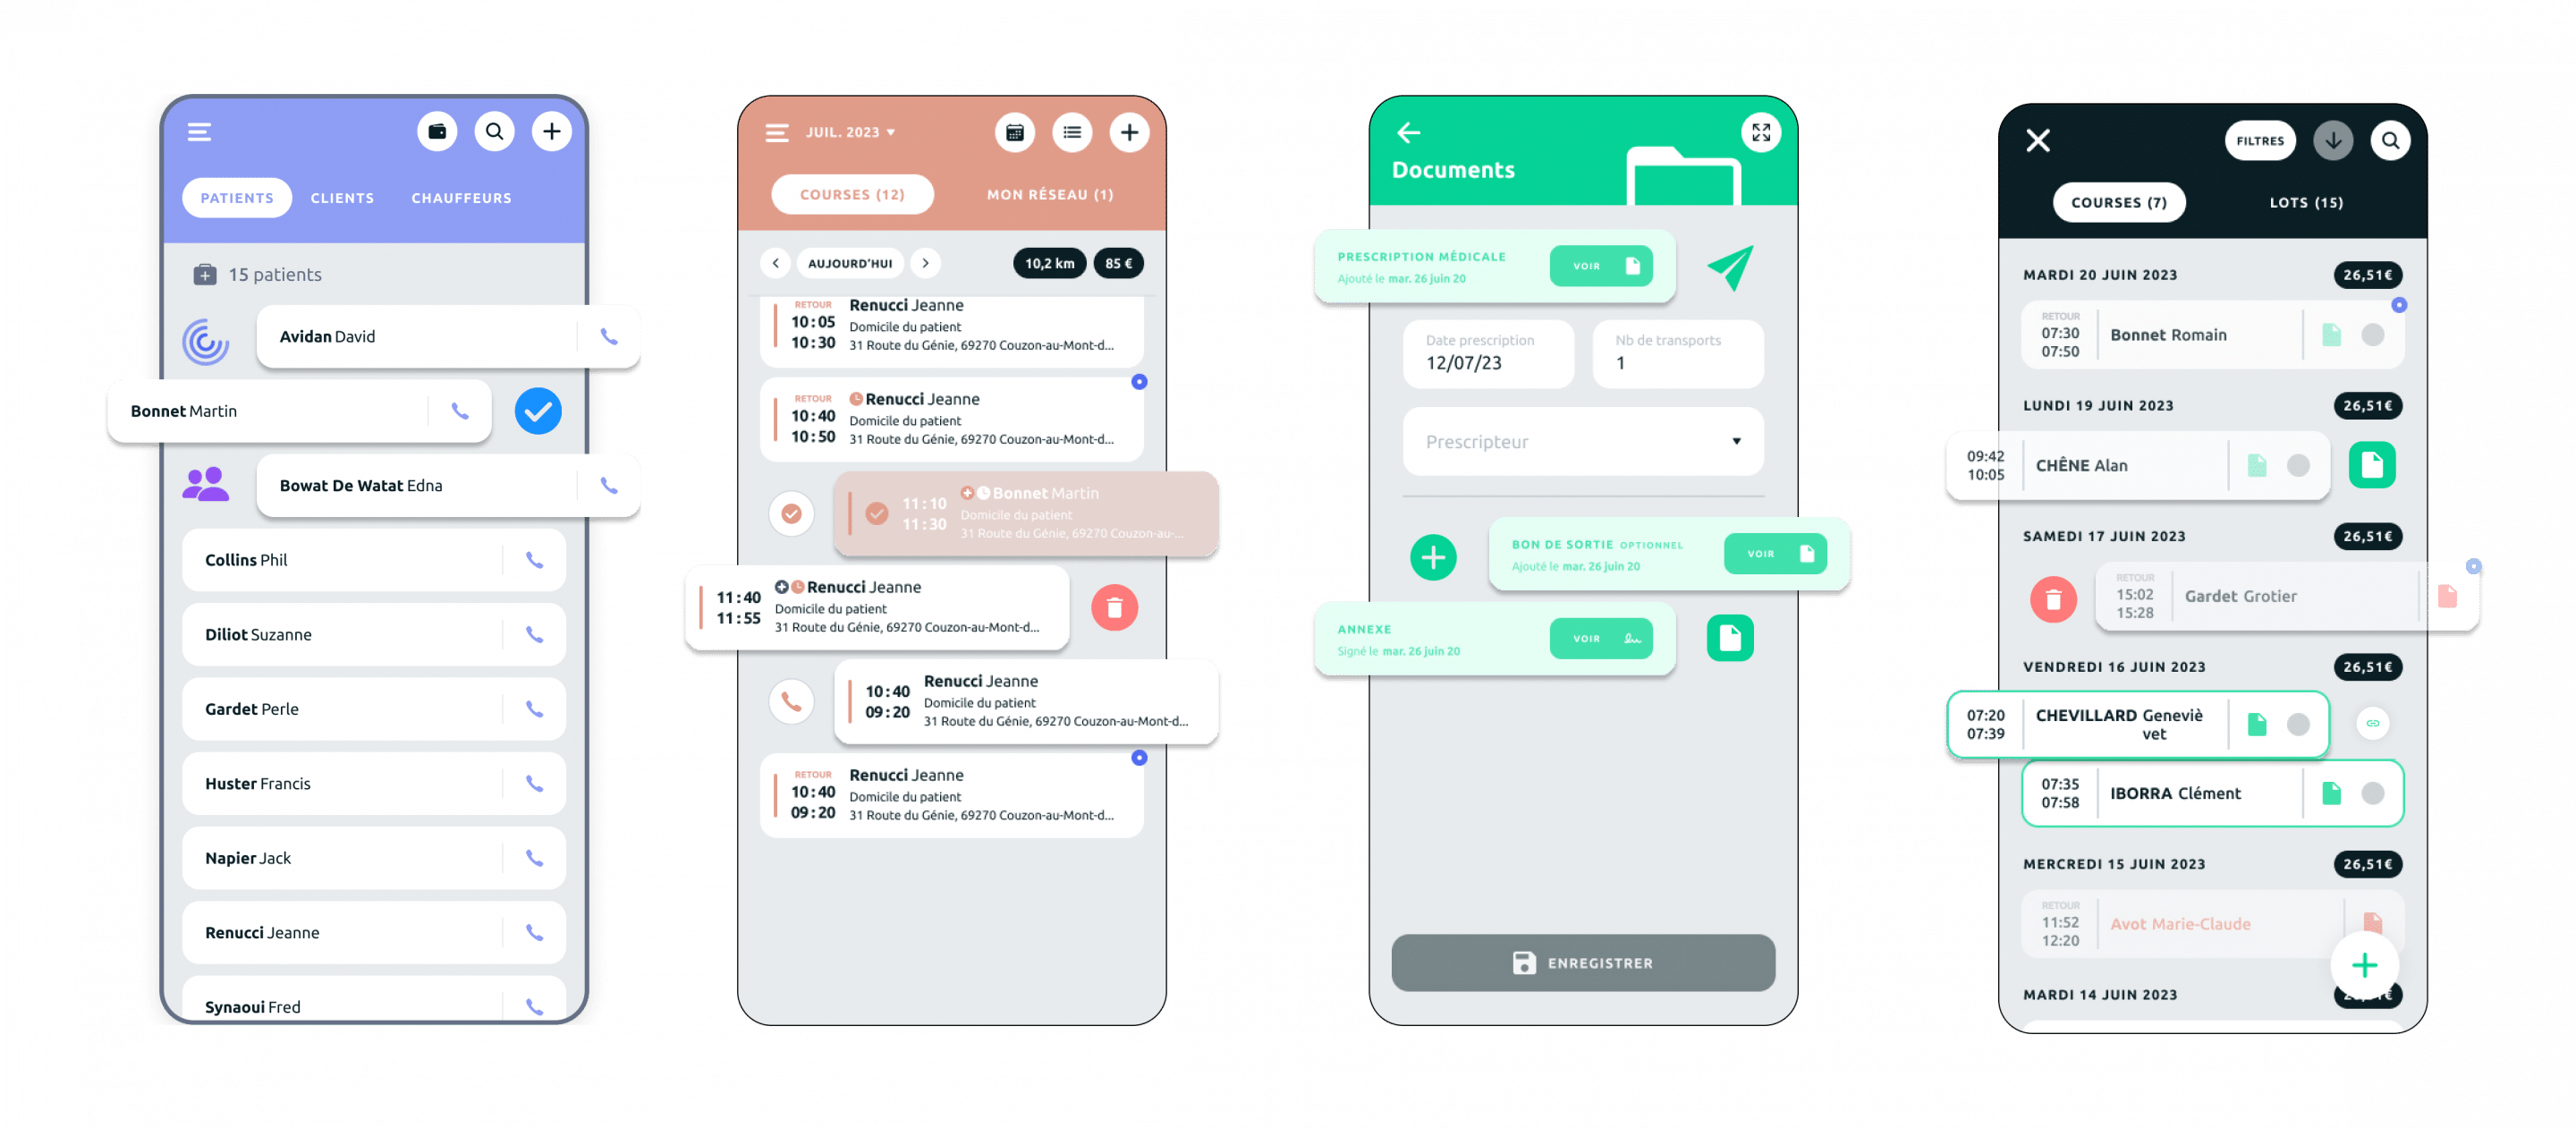2576x1128 pixels.
Task: Click CLIENTS tab in contacts screen
Action: tap(342, 197)
